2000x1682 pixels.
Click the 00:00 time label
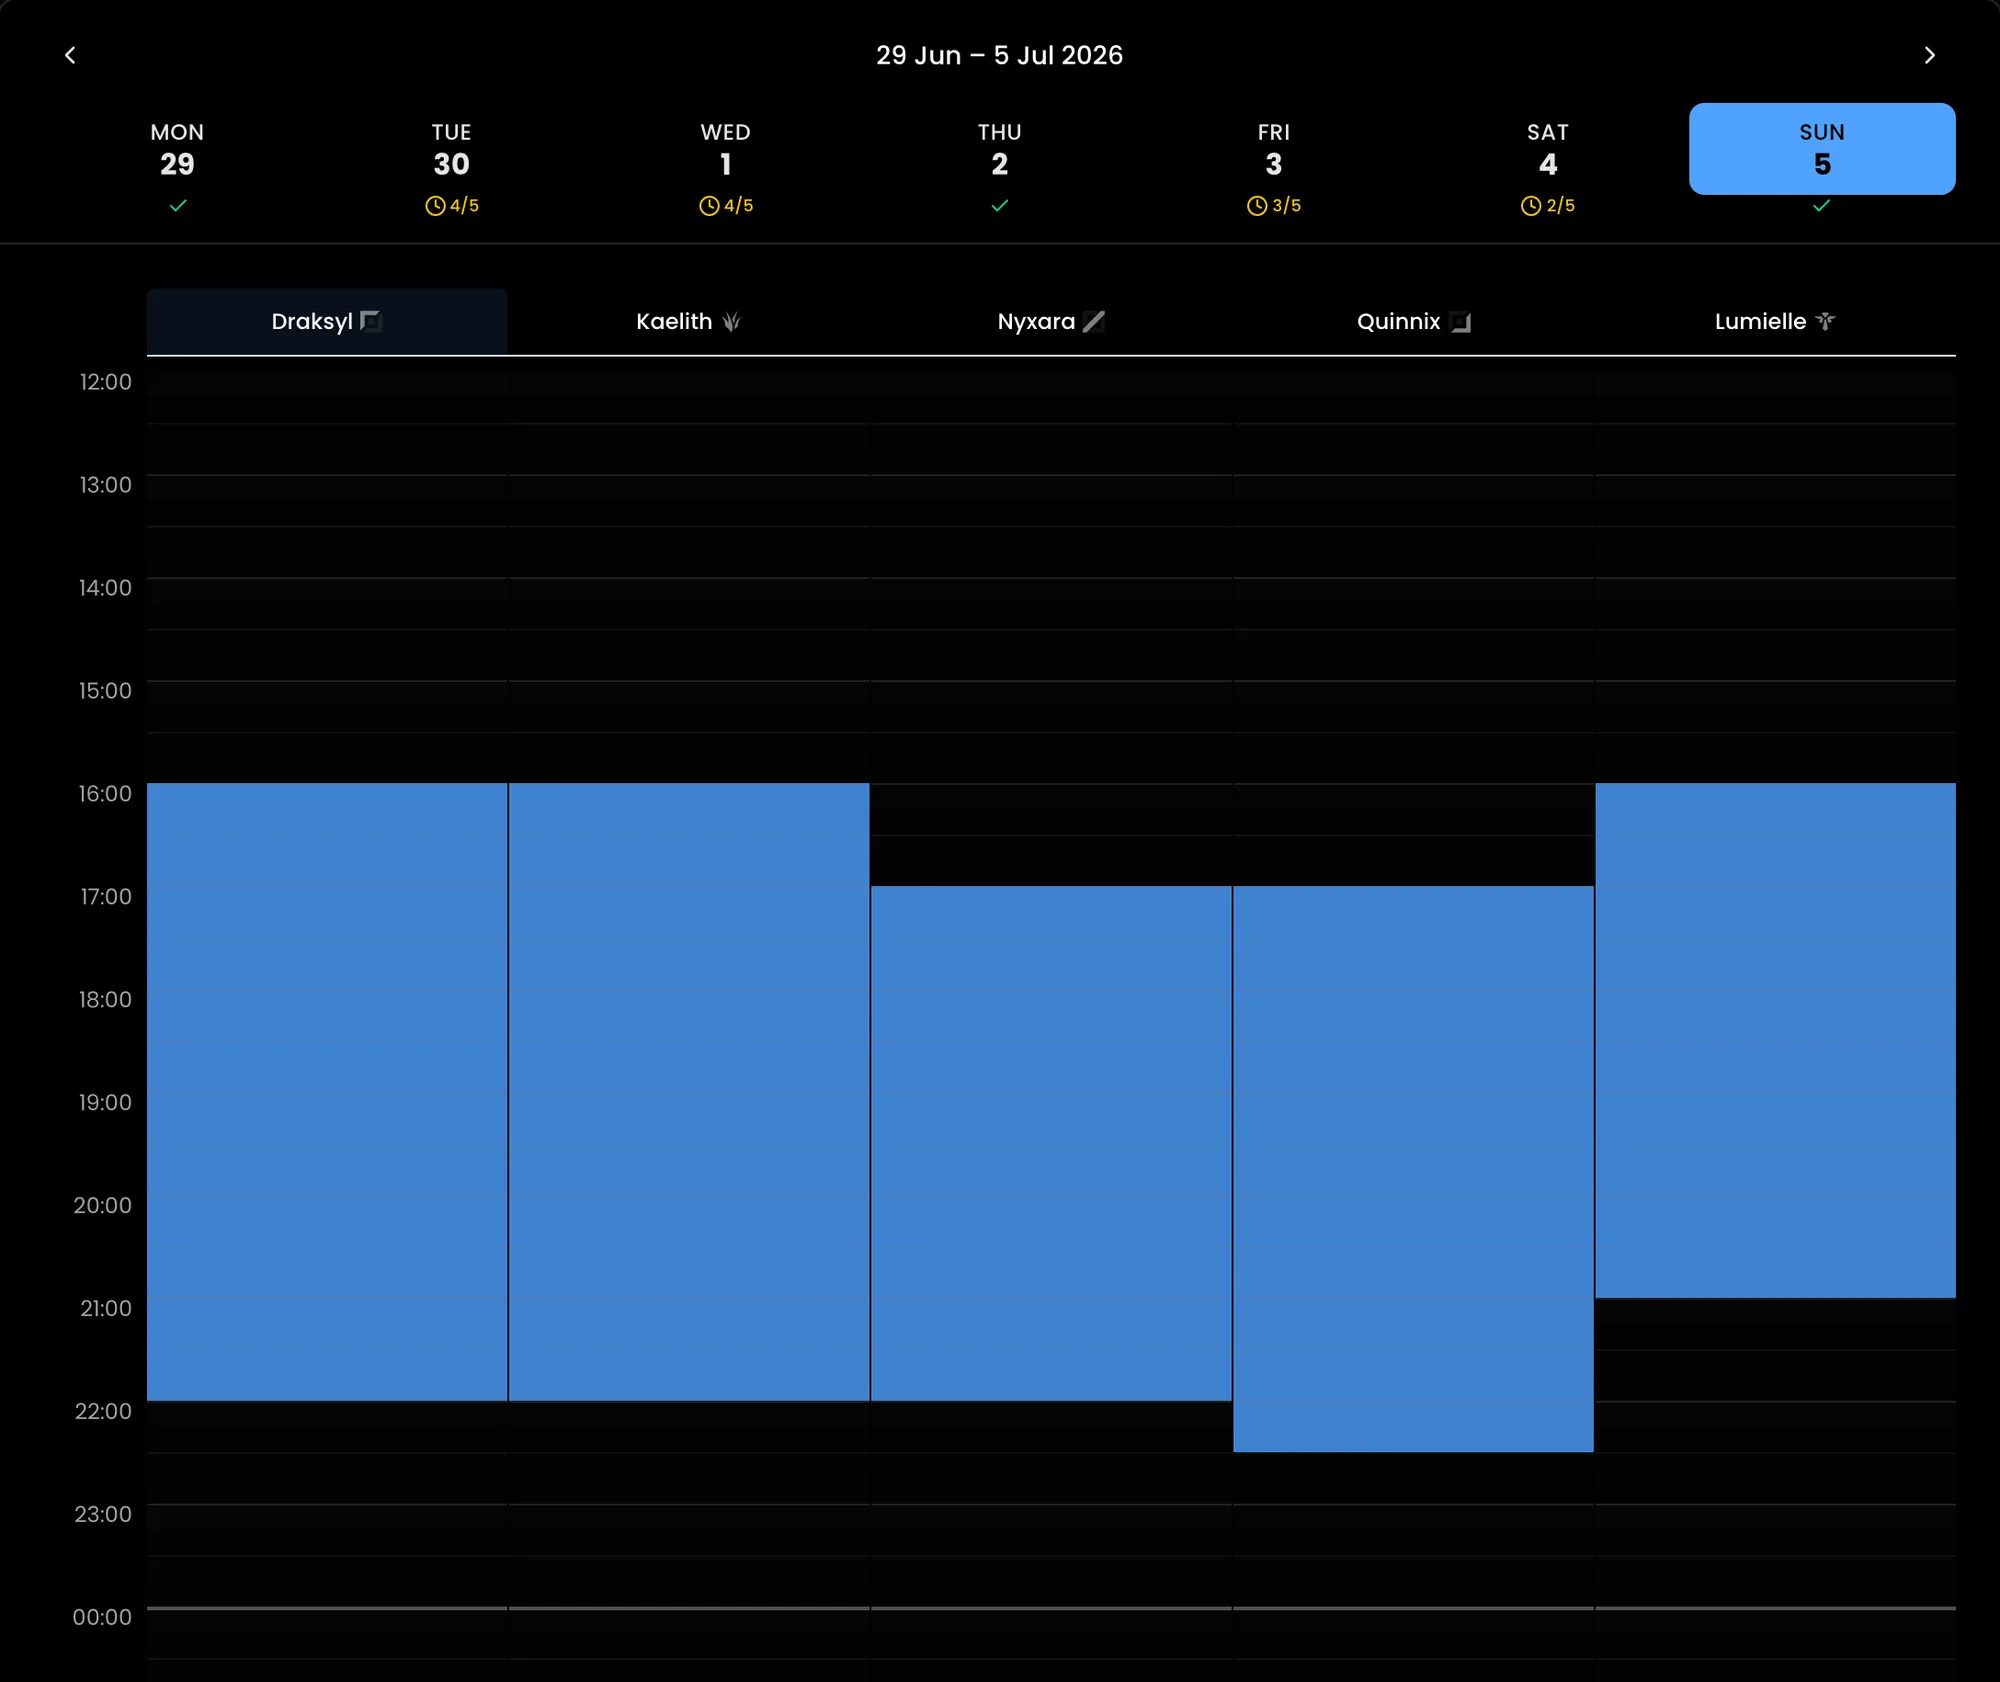coord(102,1618)
